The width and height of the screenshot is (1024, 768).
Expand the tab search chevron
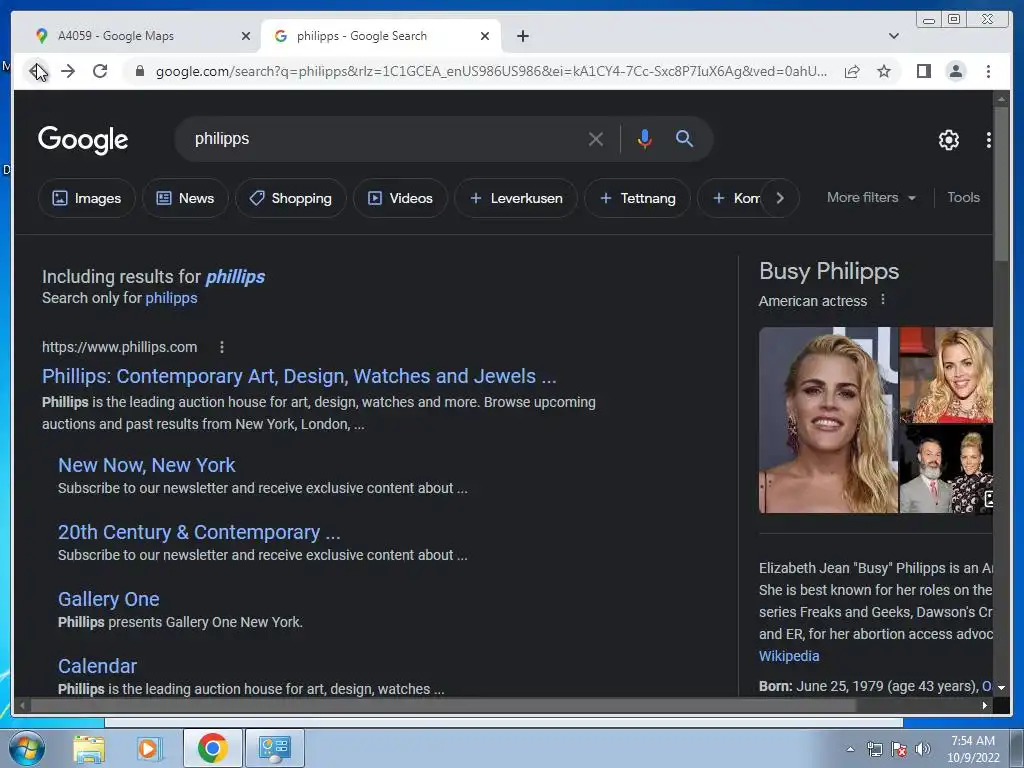[893, 36]
